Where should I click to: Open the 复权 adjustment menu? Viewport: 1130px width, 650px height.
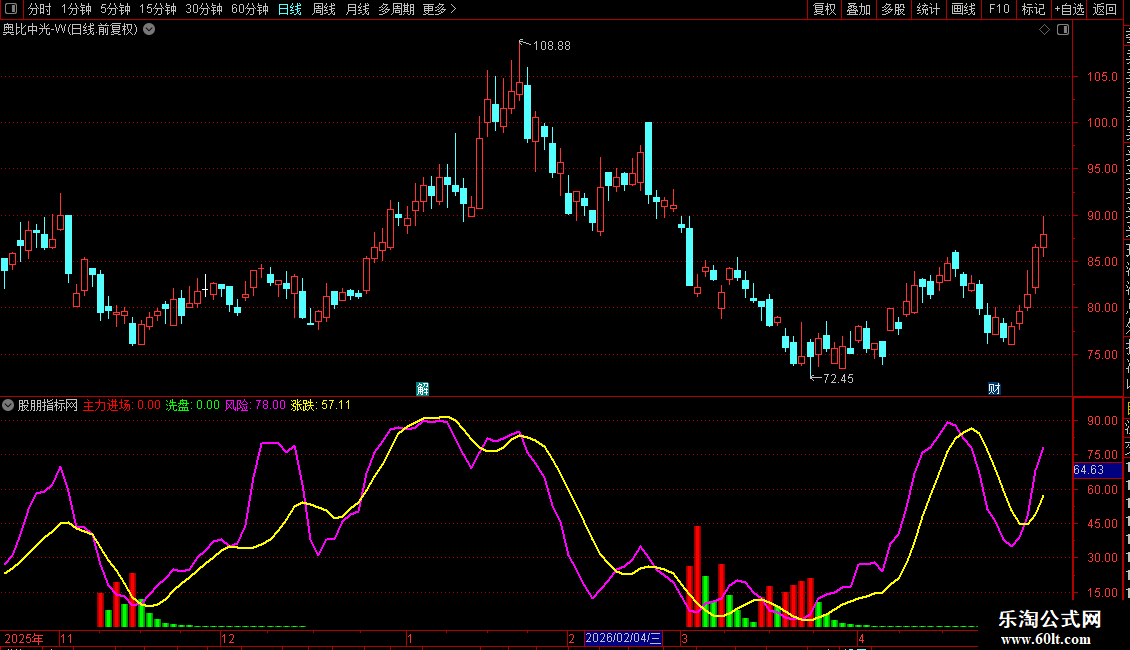824,9
